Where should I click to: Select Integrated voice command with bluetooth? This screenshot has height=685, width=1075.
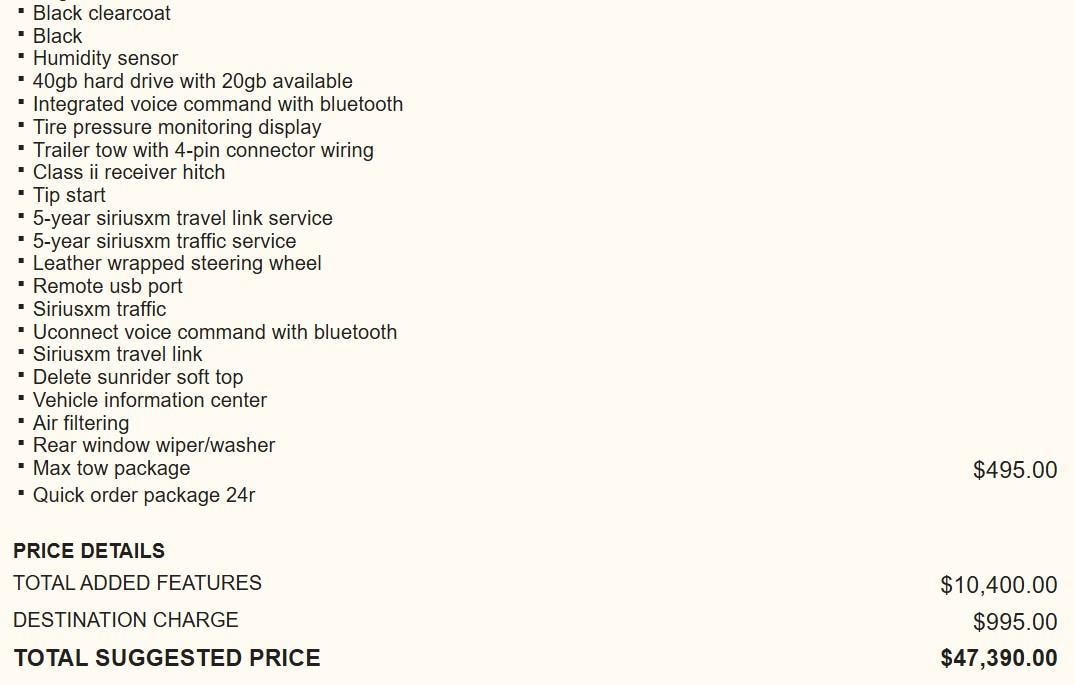[x=217, y=104]
